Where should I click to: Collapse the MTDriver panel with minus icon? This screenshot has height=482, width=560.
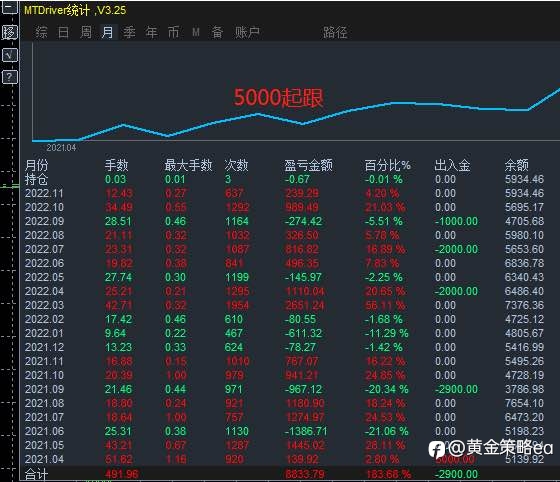[x=9, y=7]
